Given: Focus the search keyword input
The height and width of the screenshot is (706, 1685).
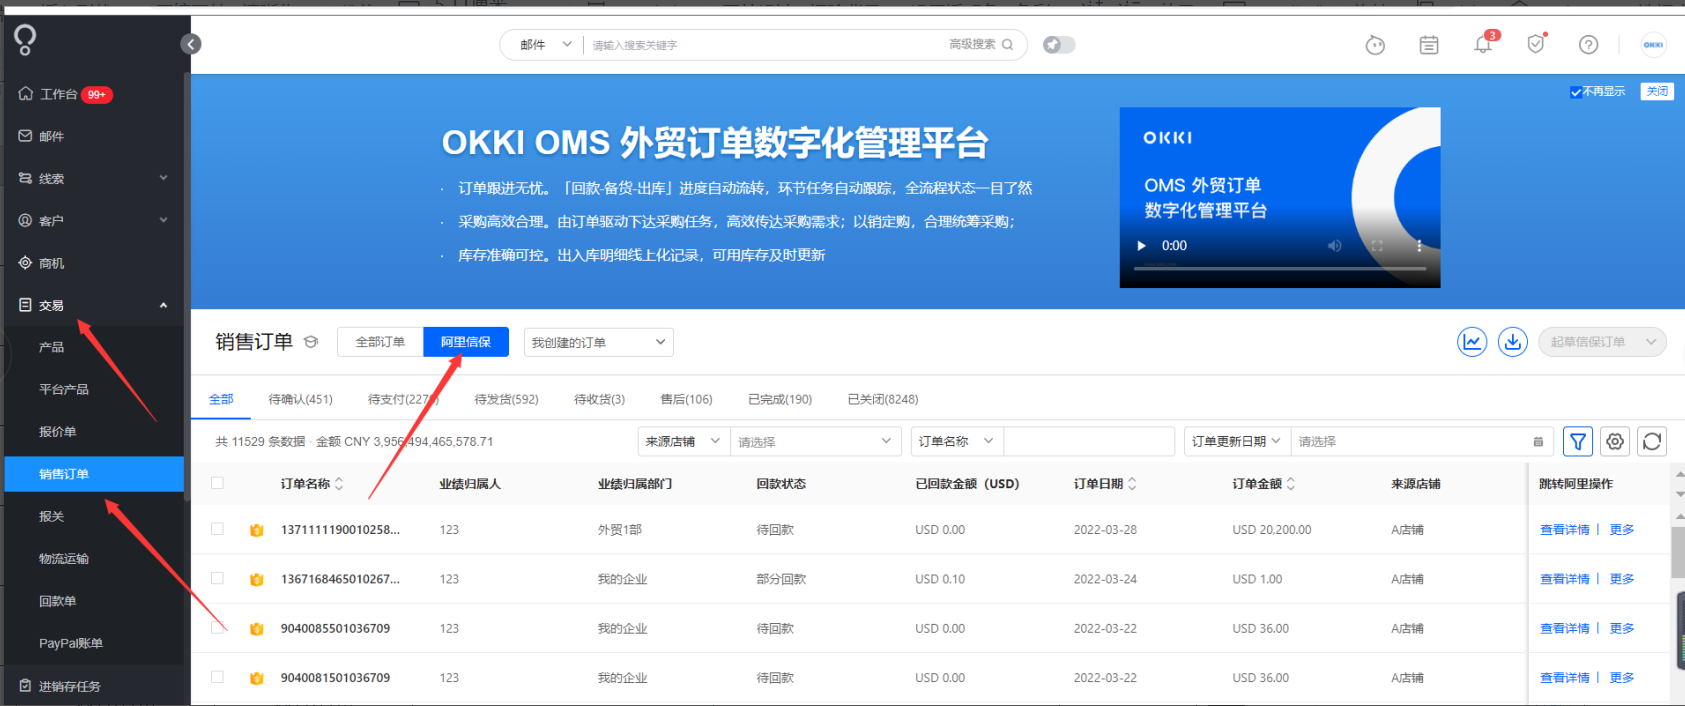Looking at the screenshot, I should click(x=765, y=45).
